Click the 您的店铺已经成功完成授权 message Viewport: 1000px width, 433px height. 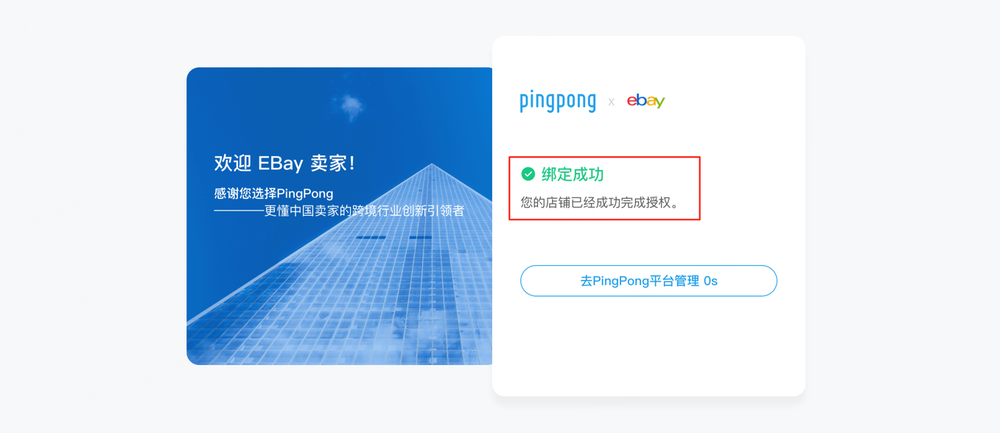click(x=600, y=202)
